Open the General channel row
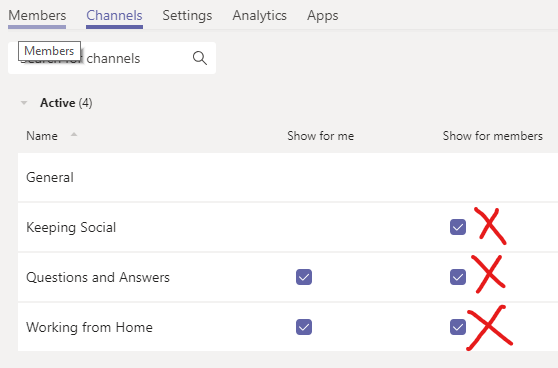This screenshot has height=368, width=558. tap(288, 177)
